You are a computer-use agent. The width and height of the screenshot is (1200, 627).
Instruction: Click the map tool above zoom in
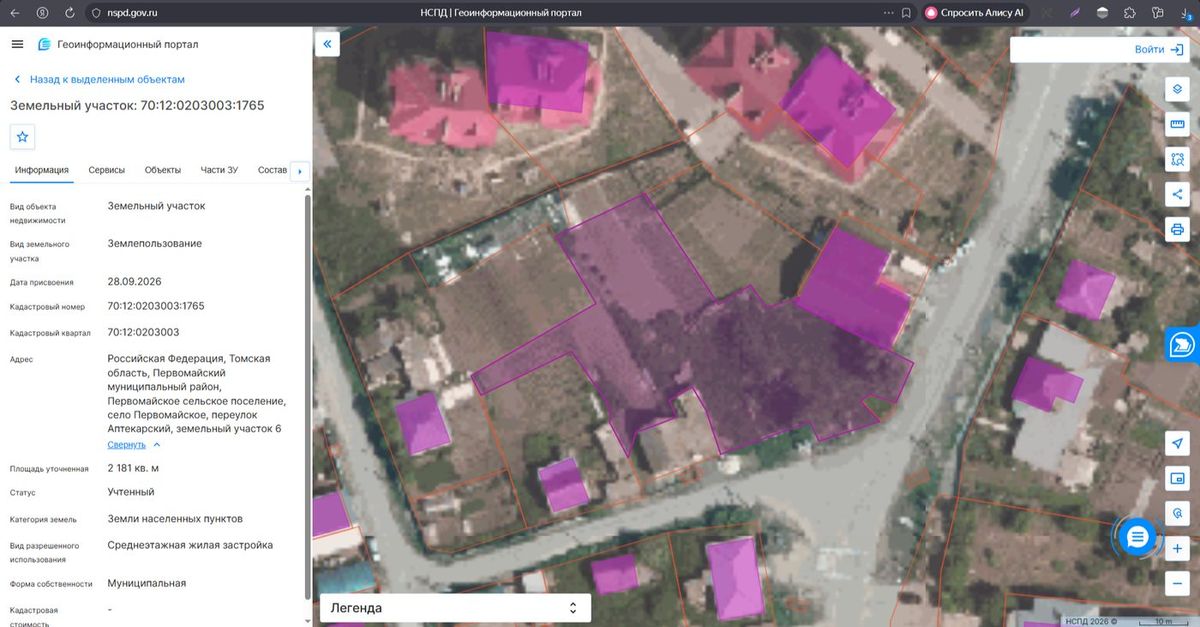[x=1177, y=514]
